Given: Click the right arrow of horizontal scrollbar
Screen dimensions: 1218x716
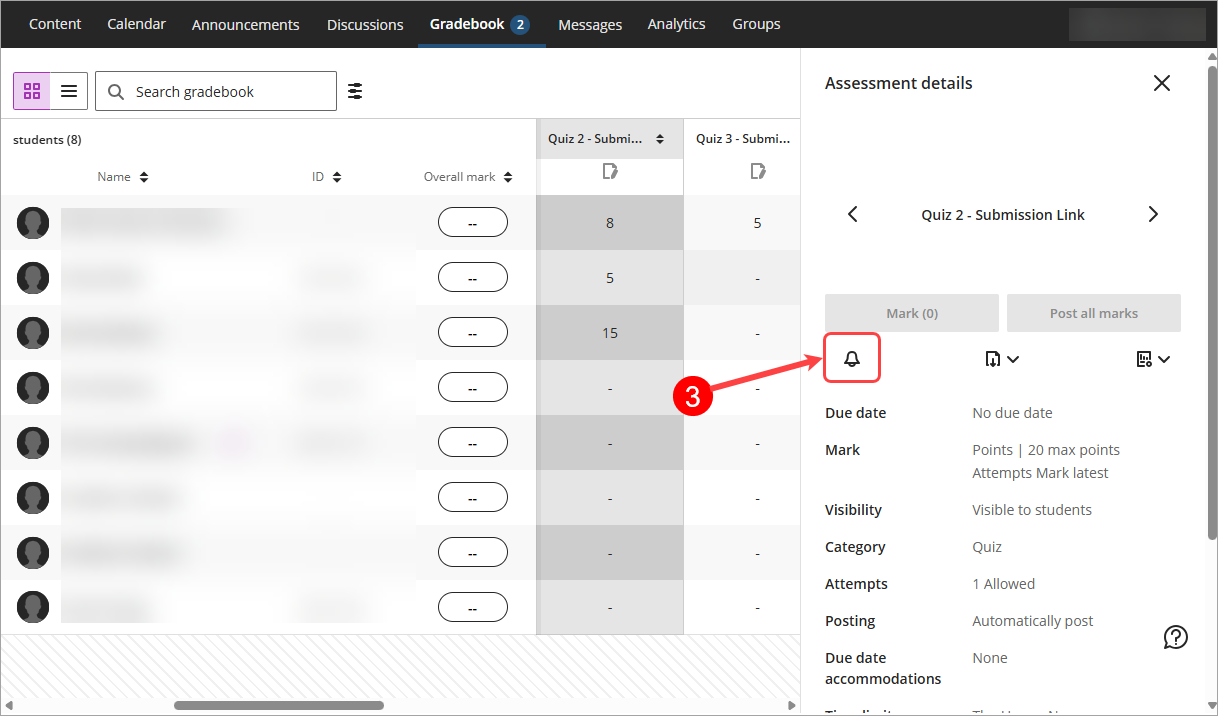Looking at the screenshot, I should coord(791,705).
